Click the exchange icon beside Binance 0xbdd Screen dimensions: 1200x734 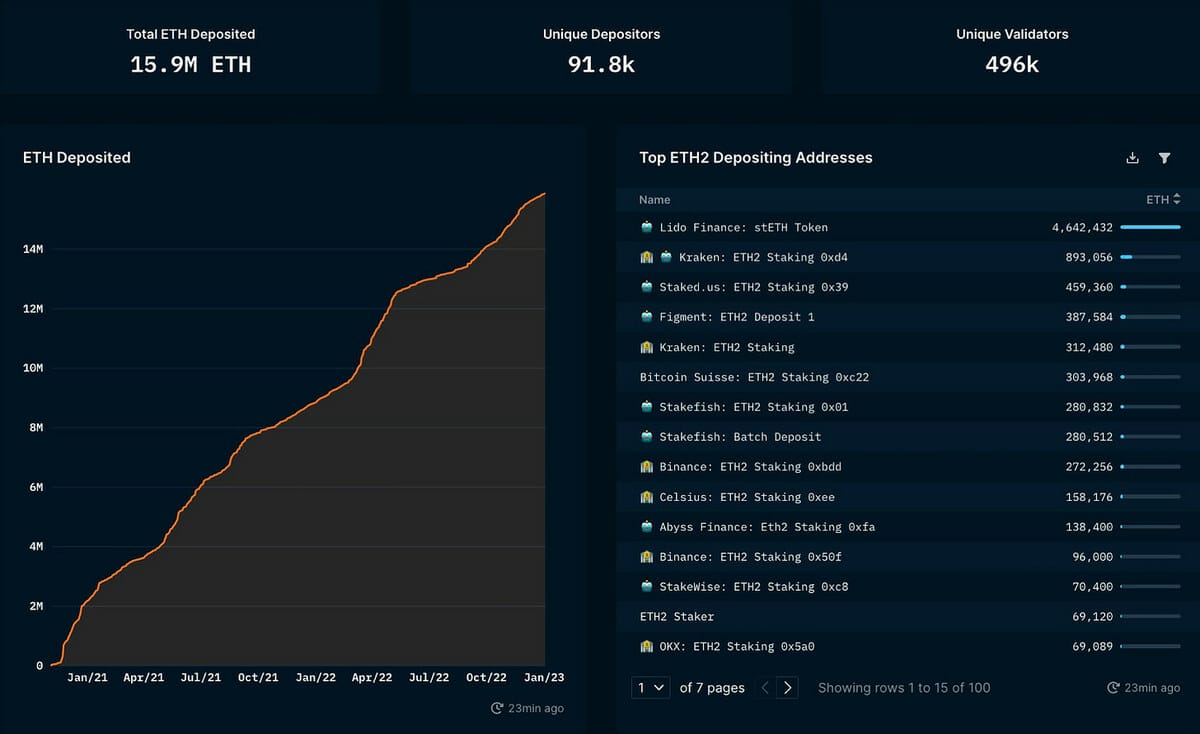[646, 467]
